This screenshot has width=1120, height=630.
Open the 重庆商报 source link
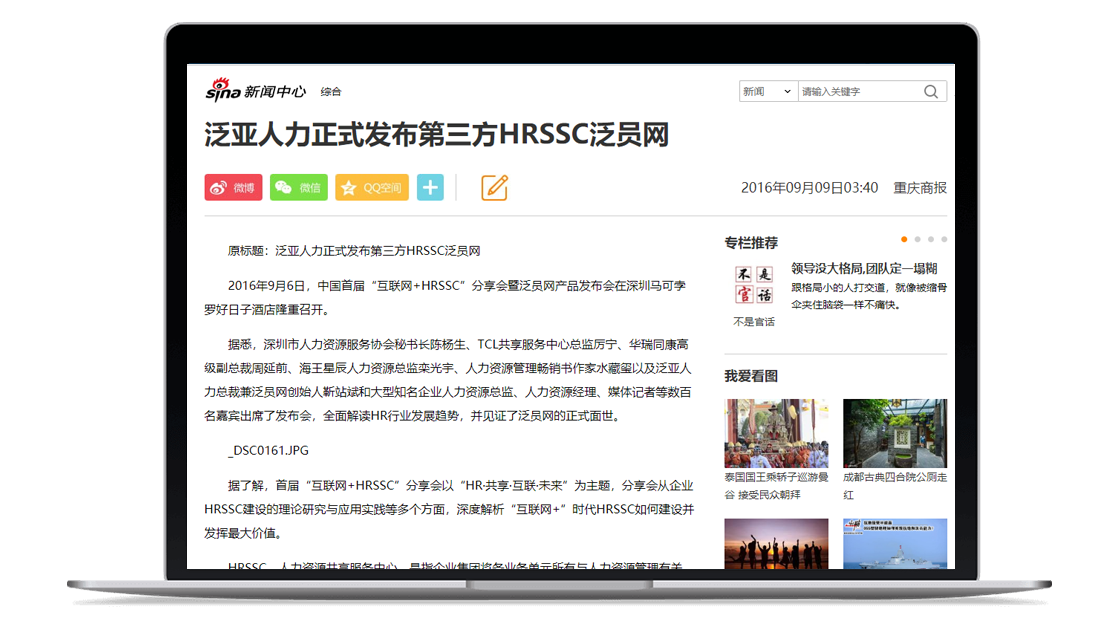pos(920,188)
